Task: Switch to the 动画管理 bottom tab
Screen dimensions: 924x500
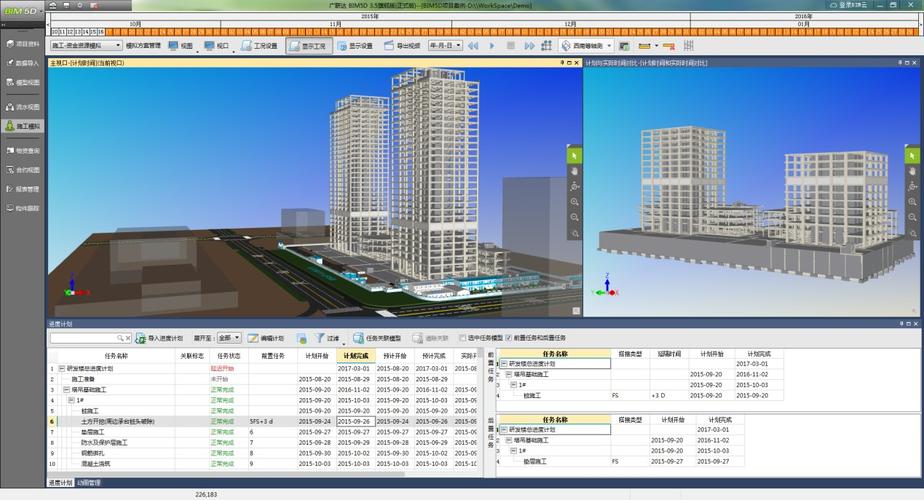Action: point(90,483)
